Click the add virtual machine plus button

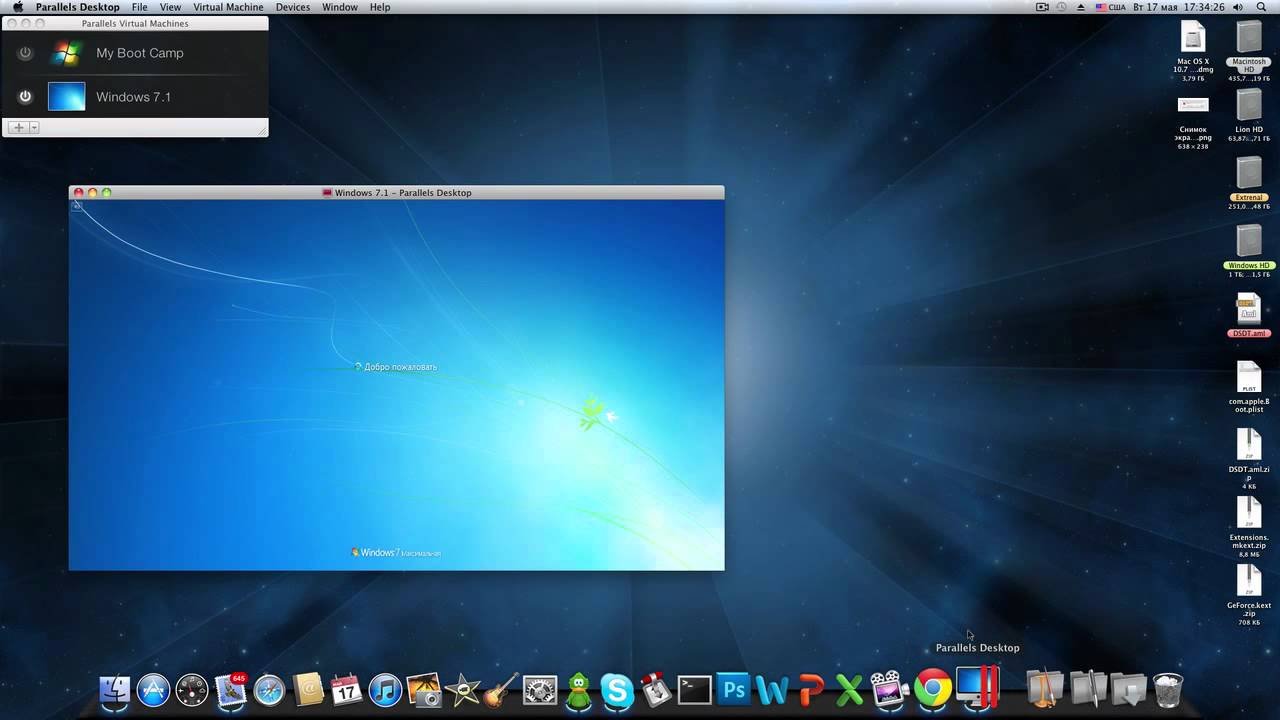point(18,127)
